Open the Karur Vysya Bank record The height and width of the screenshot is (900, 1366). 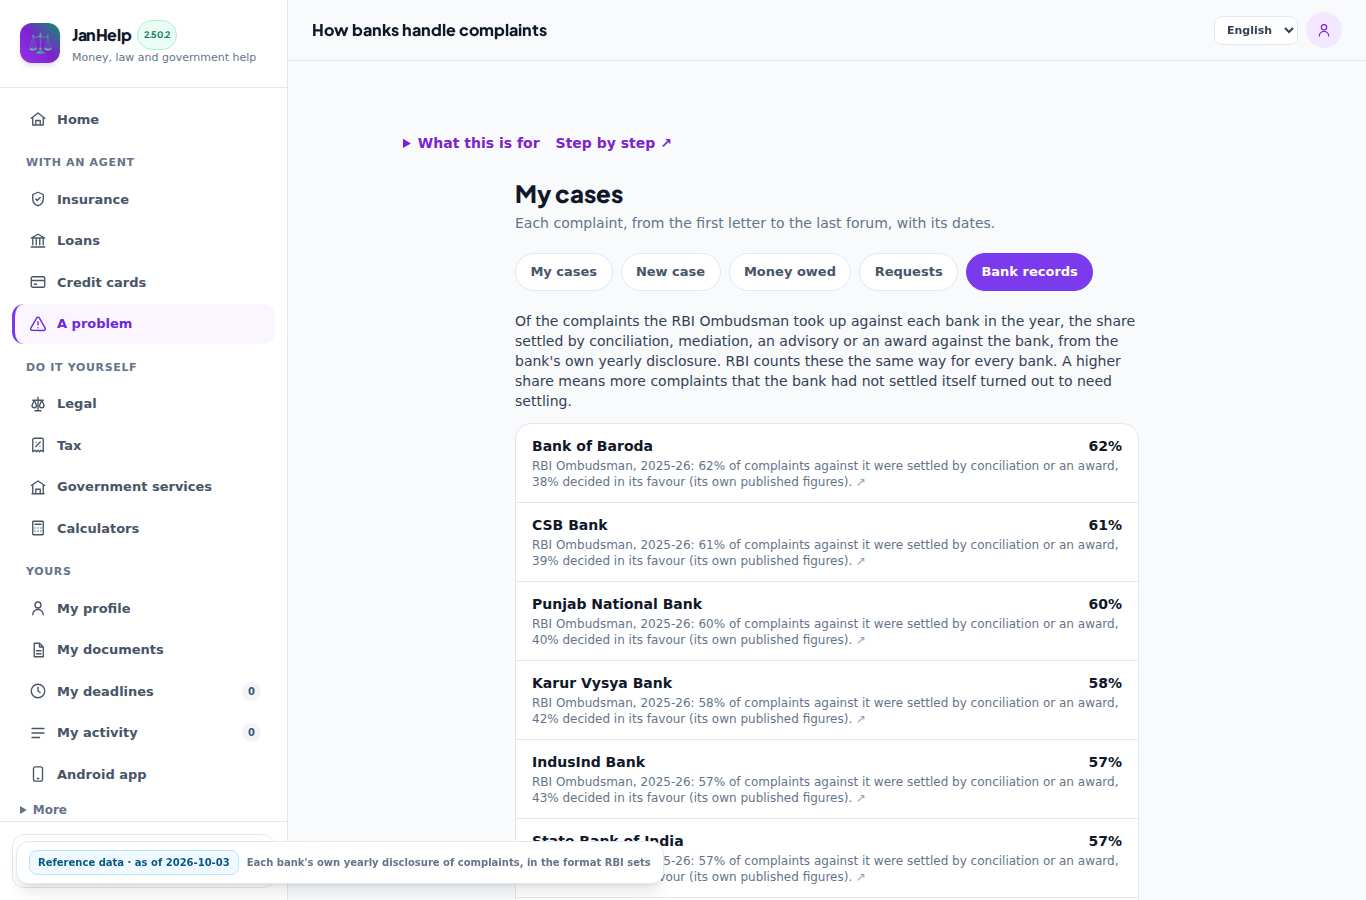pyautogui.click(x=827, y=700)
